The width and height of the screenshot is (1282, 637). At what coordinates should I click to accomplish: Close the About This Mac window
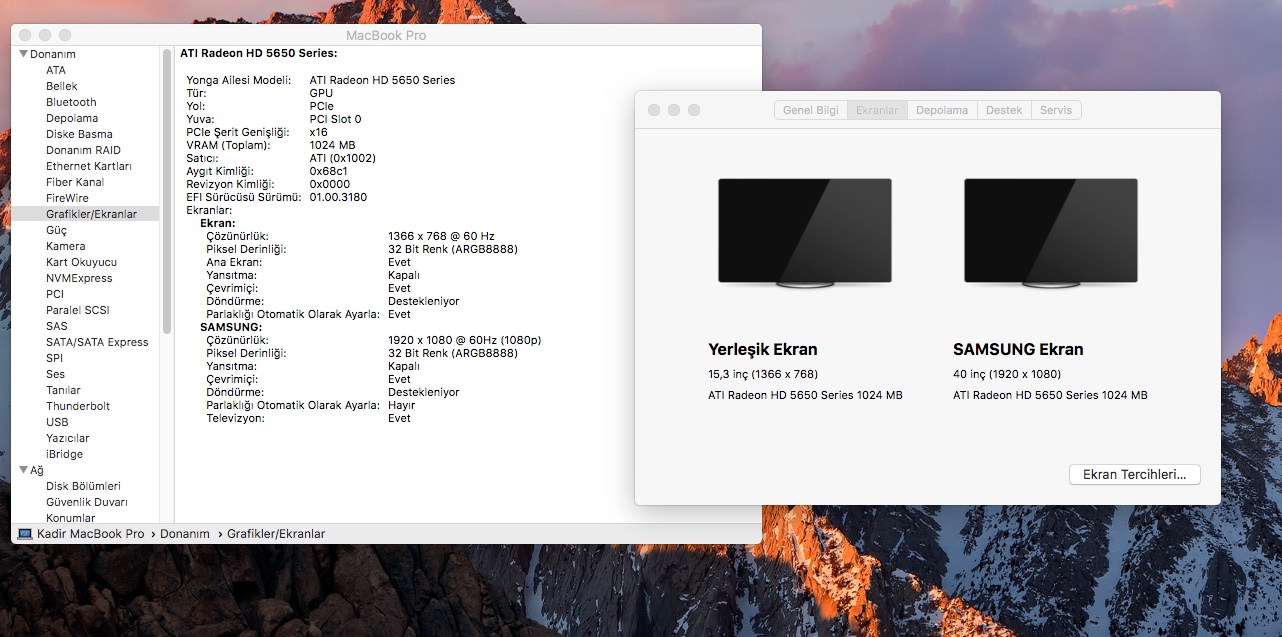[x=654, y=110]
